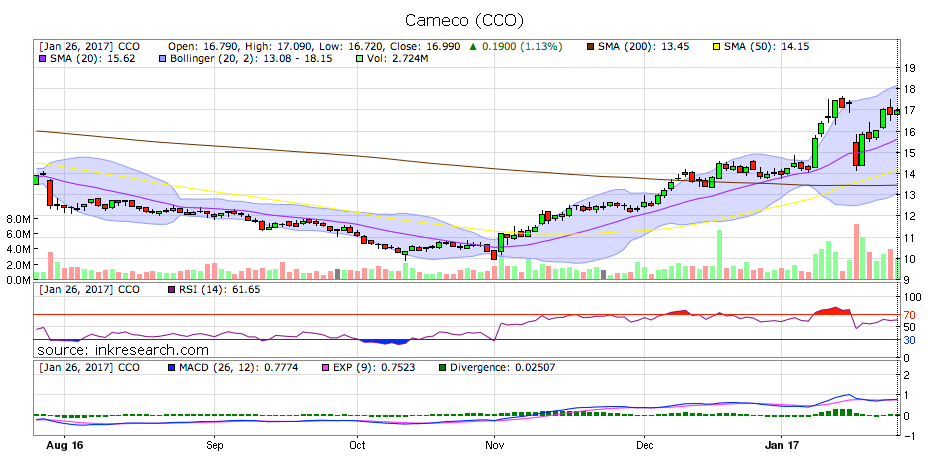Click the purple SMA (20) legend swatch
The image size is (928, 457).
tap(43, 59)
